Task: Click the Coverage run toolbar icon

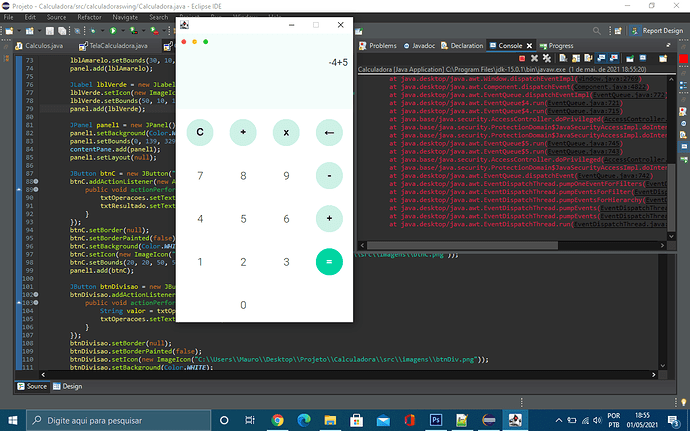Action: (x=133, y=31)
